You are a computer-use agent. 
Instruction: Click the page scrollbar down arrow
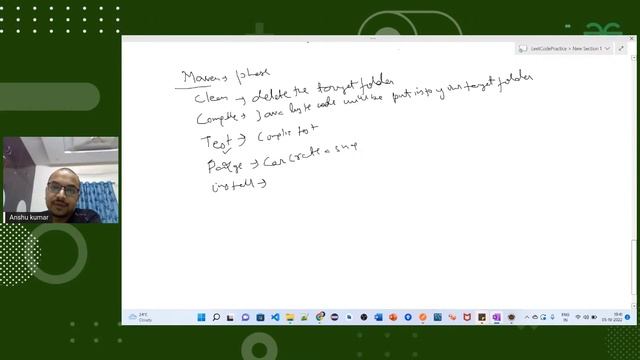(633, 305)
